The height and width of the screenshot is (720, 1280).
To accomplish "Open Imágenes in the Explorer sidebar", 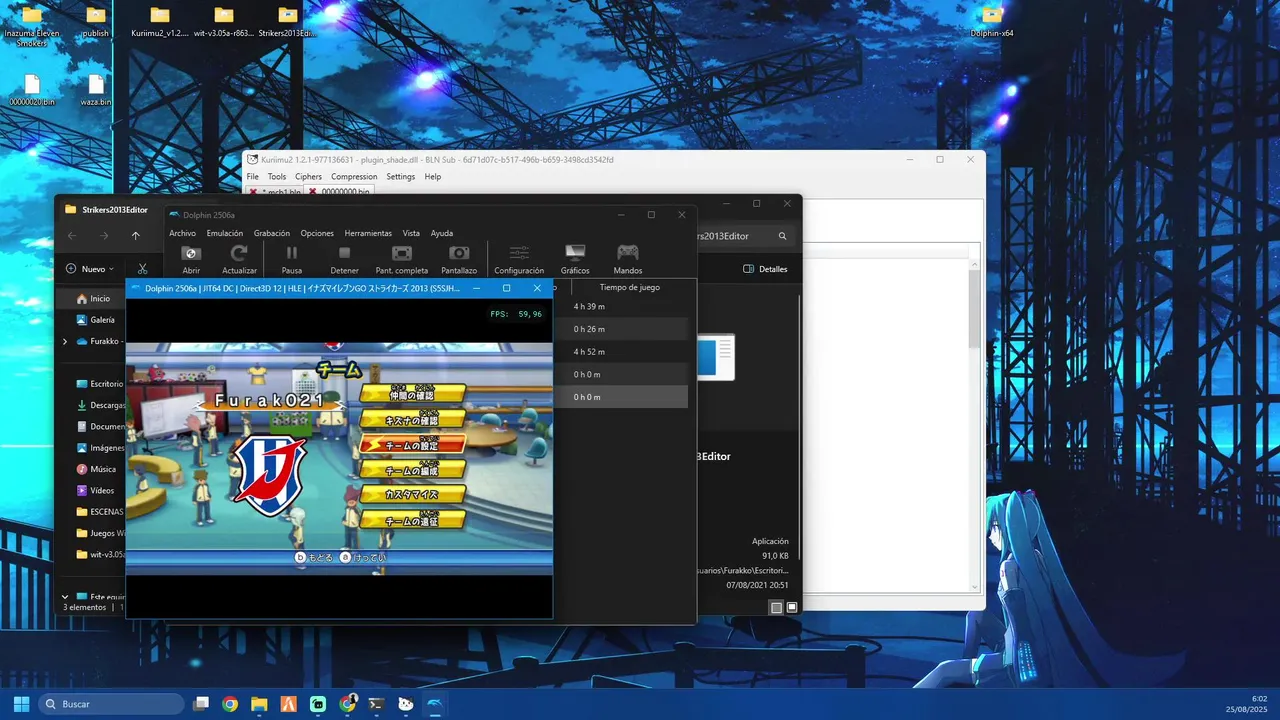I will pos(99,448).
